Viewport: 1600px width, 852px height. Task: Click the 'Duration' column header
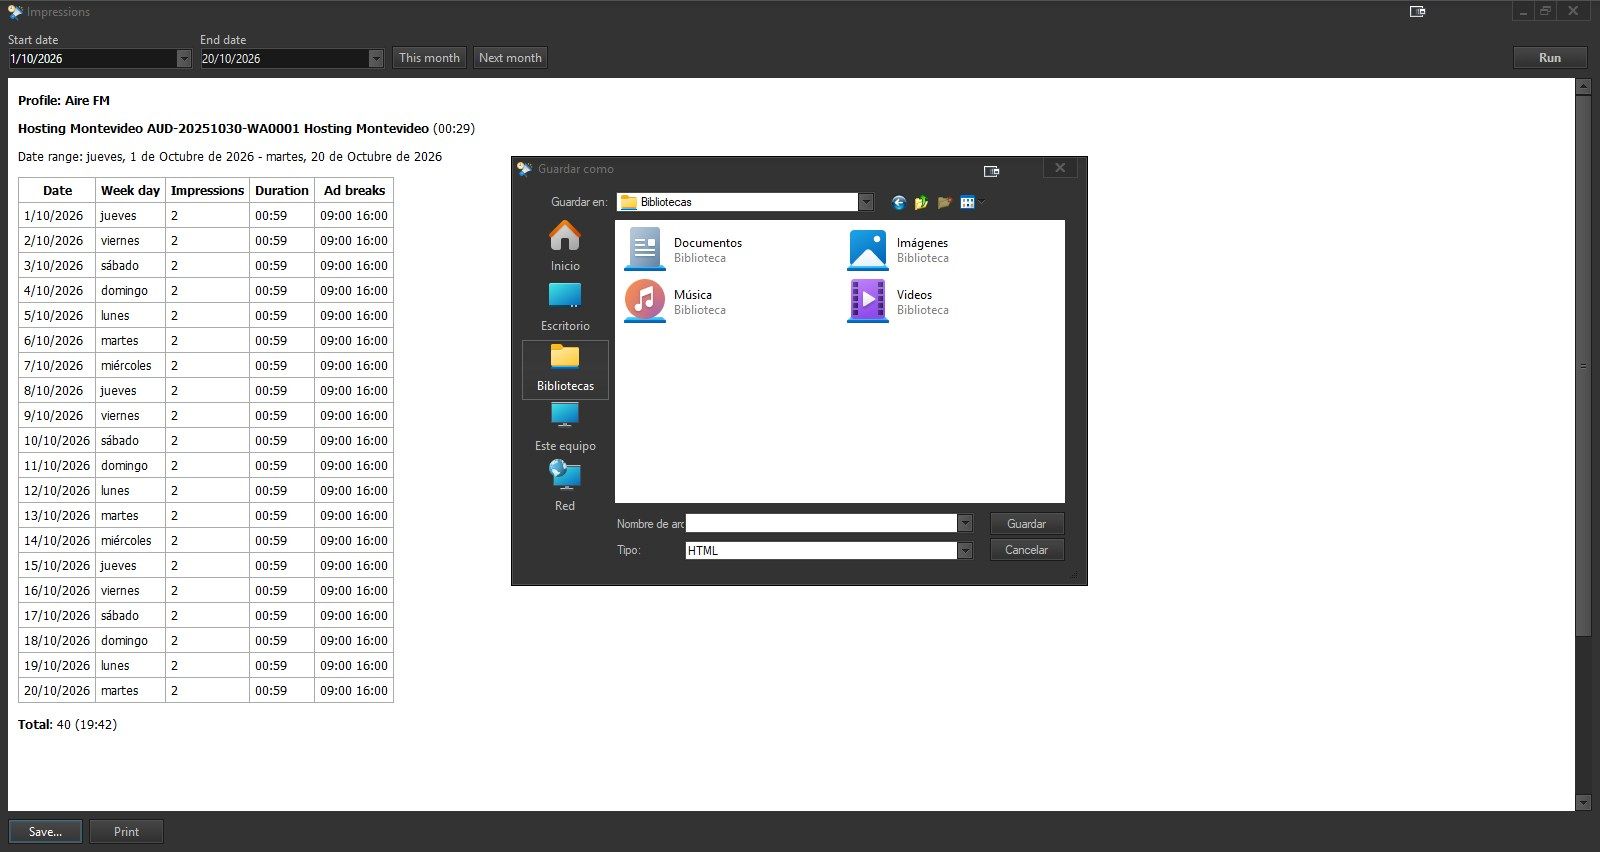[282, 191]
